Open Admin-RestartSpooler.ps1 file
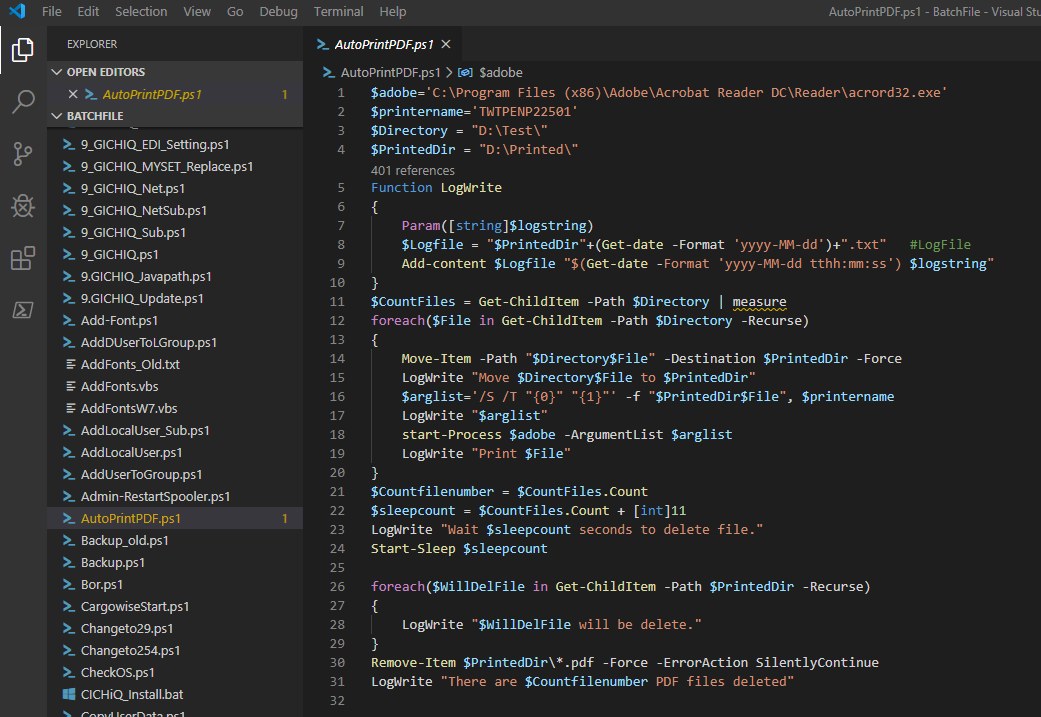The height and width of the screenshot is (717, 1041). coord(175,497)
